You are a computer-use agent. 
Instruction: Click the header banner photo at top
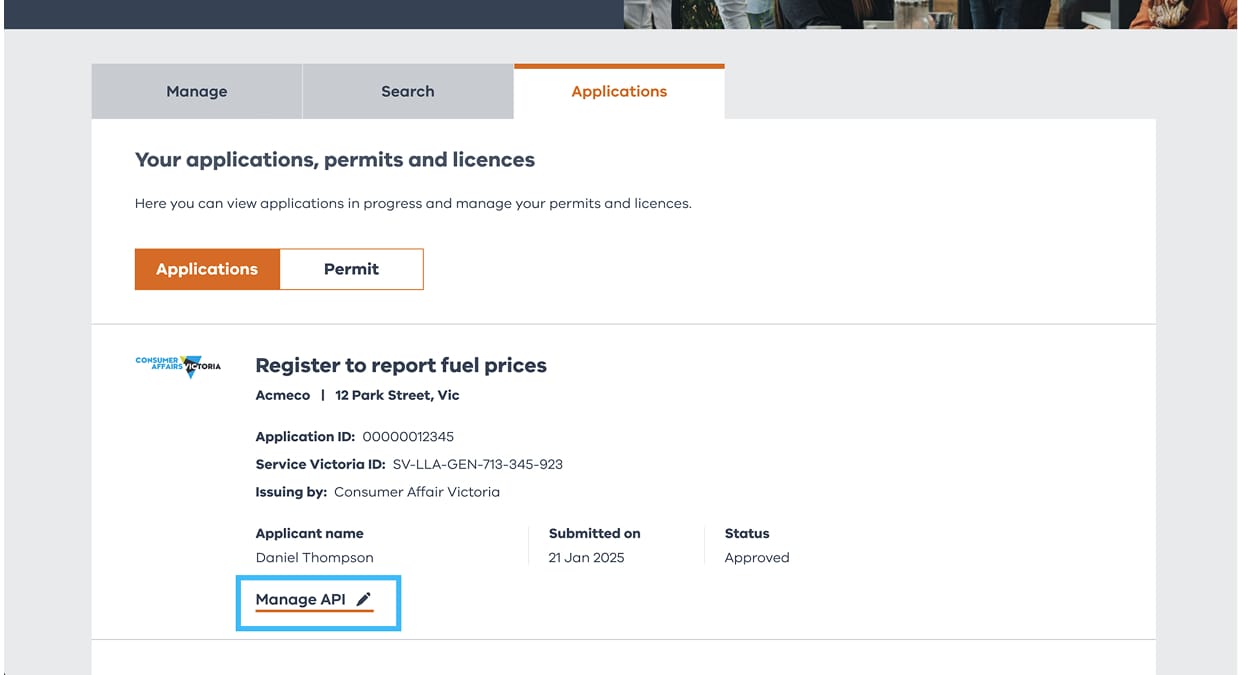(930, 13)
